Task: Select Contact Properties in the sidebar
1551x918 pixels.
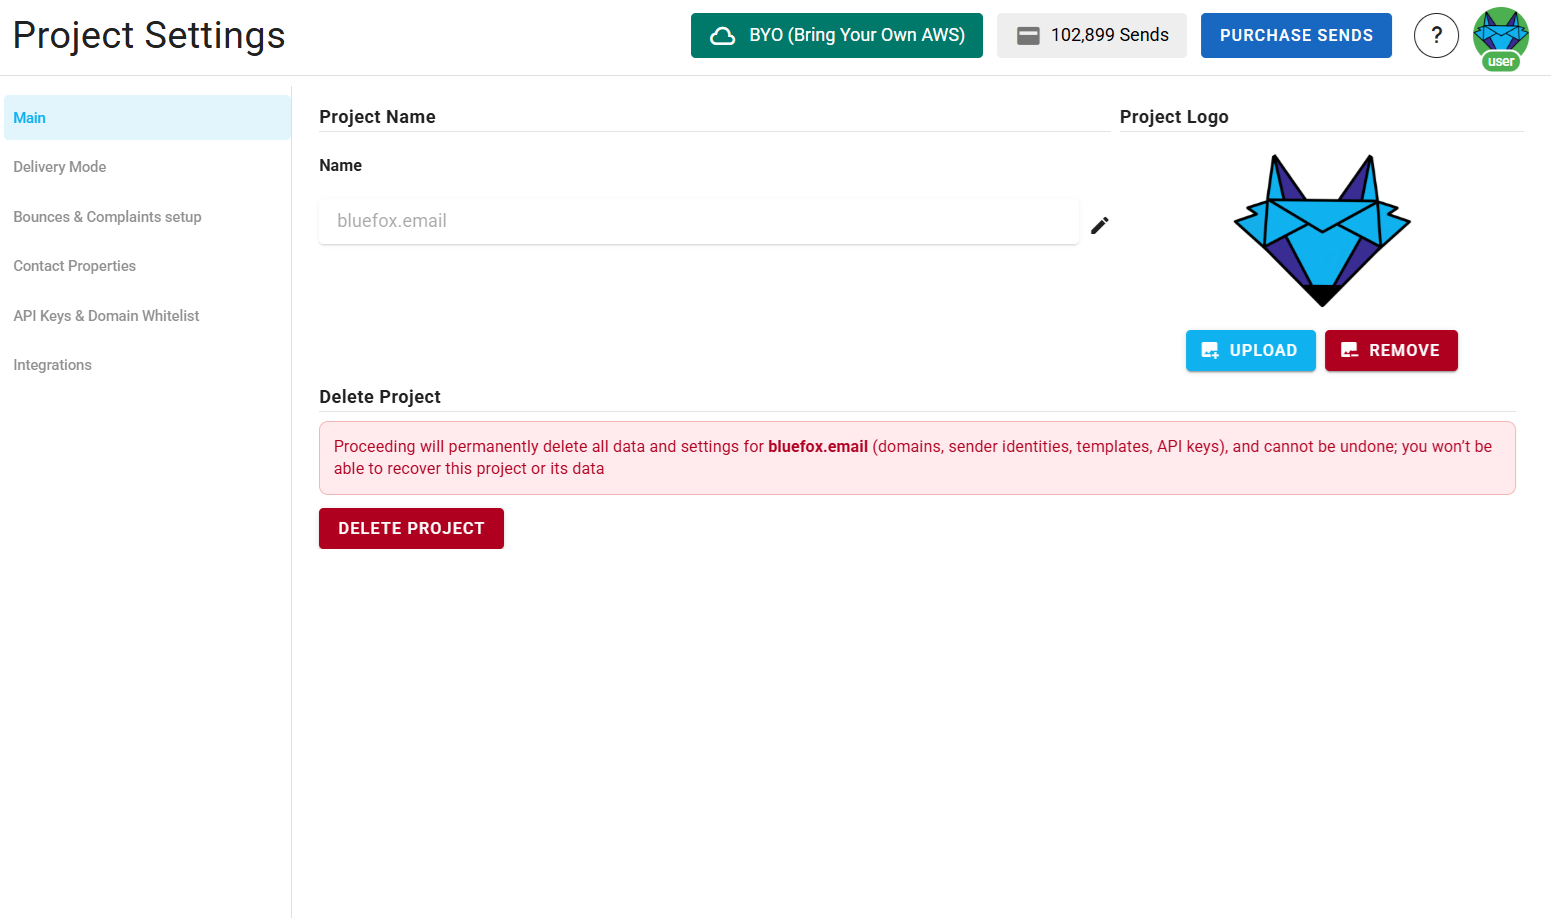Action: (74, 266)
